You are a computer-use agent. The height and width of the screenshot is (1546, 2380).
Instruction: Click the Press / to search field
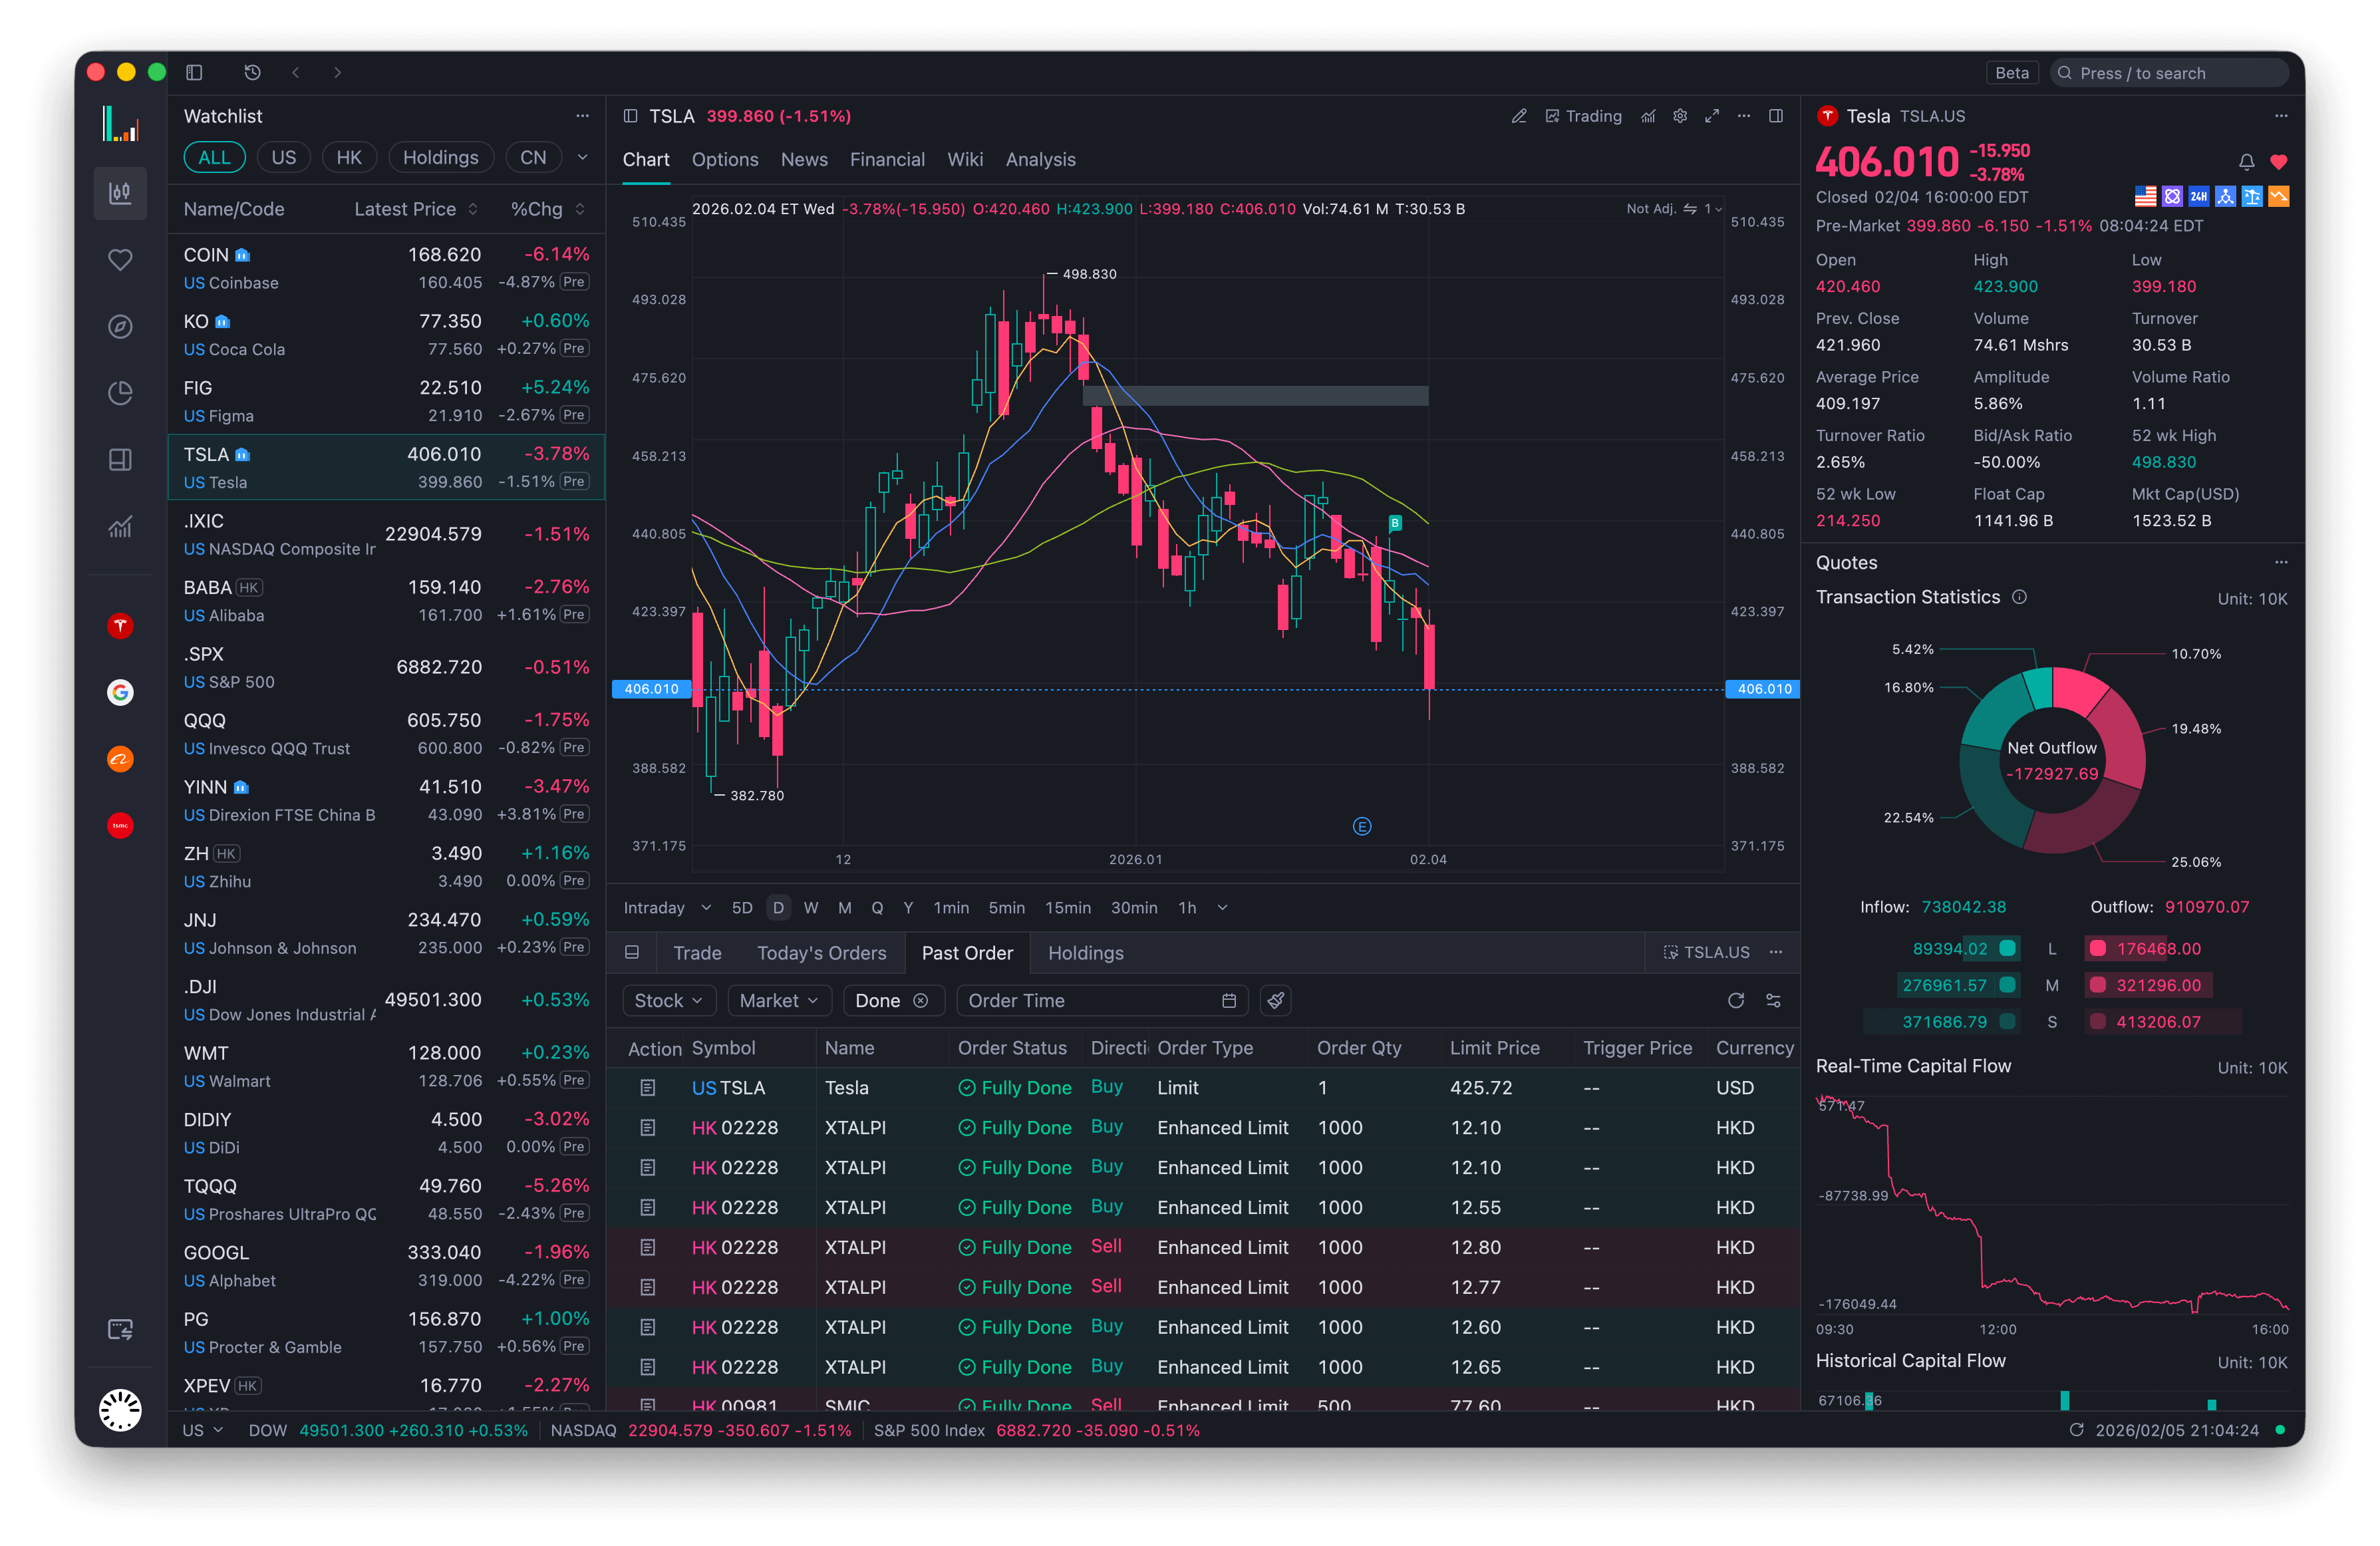[2170, 72]
